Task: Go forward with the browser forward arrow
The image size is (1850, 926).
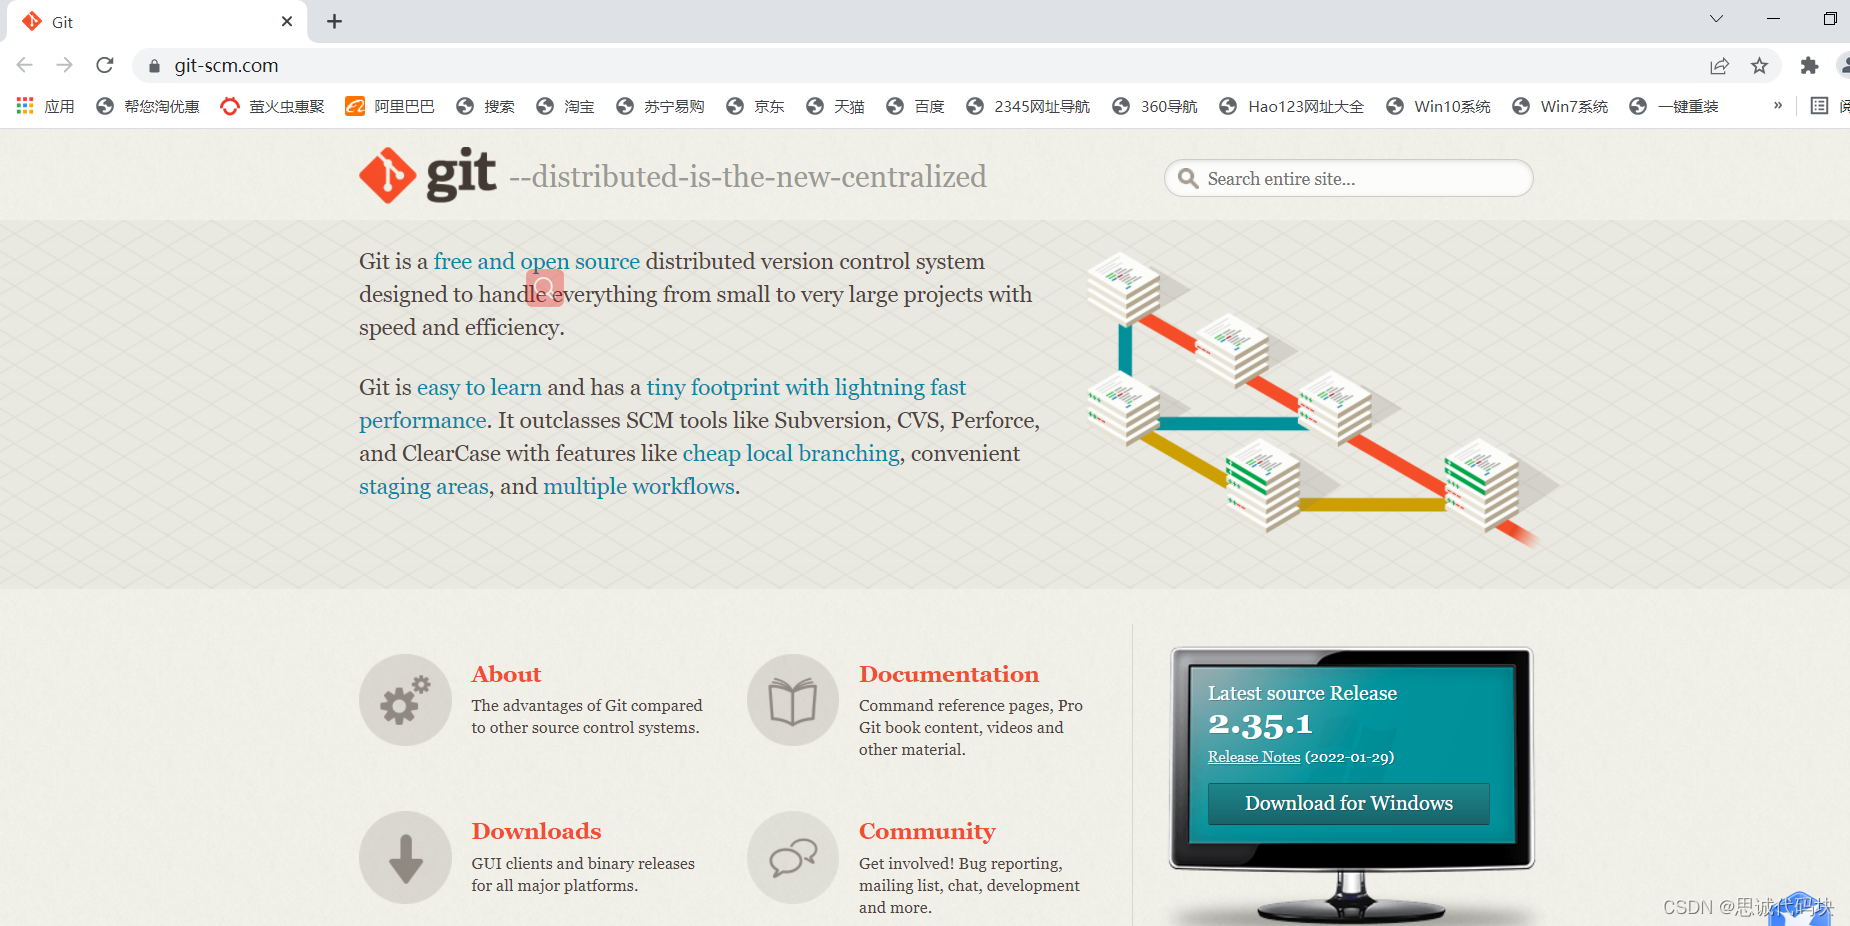Action: [65, 65]
